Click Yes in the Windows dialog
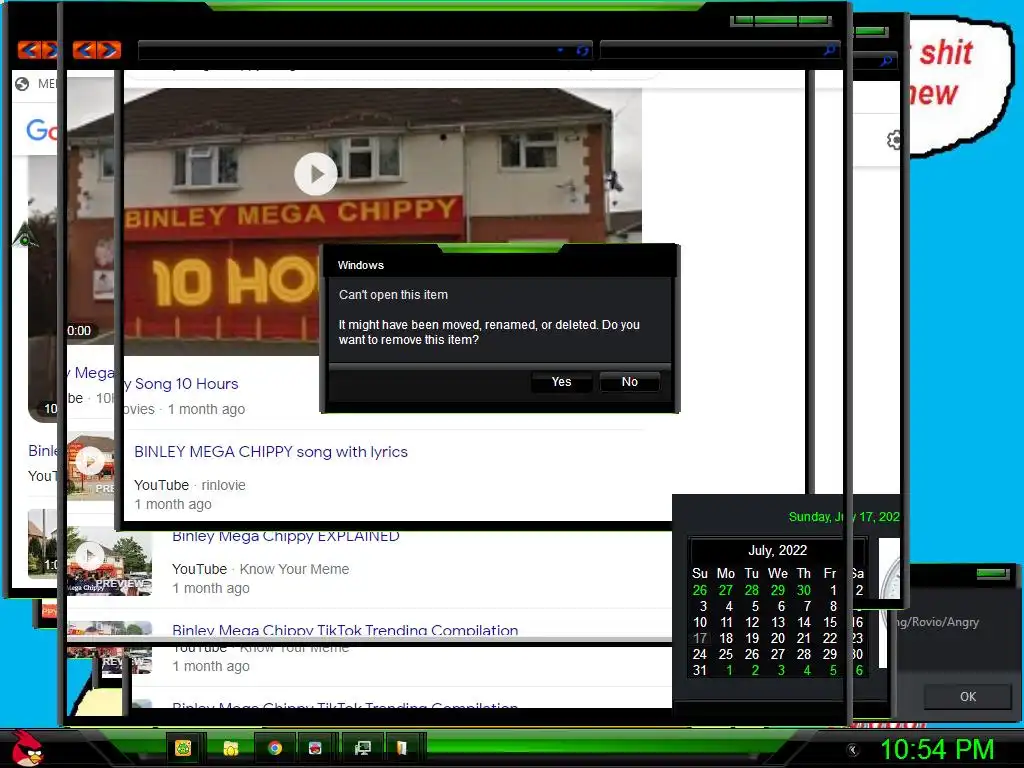This screenshot has width=1024, height=768. coord(561,381)
